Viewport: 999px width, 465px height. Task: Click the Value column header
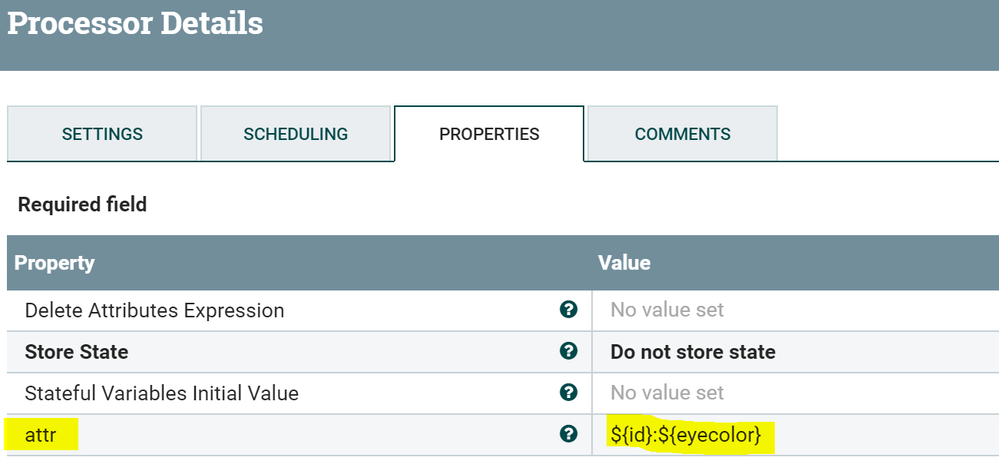pyautogui.click(x=624, y=263)
